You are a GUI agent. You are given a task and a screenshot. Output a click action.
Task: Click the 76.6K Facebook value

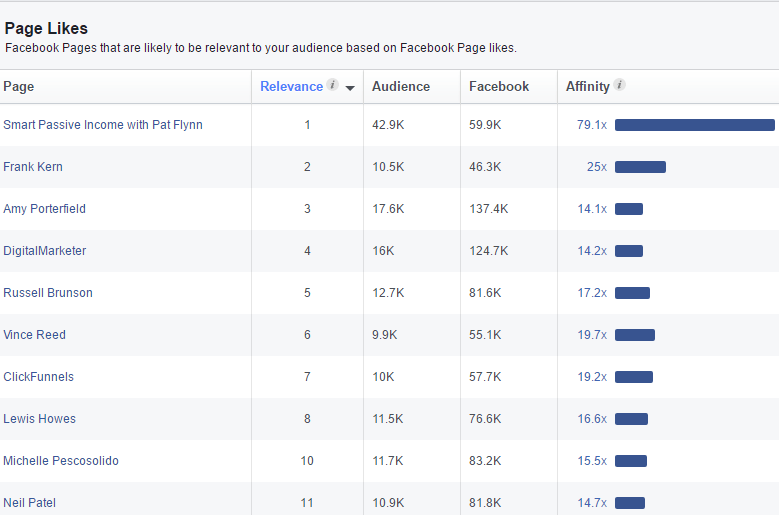(485, 419)
